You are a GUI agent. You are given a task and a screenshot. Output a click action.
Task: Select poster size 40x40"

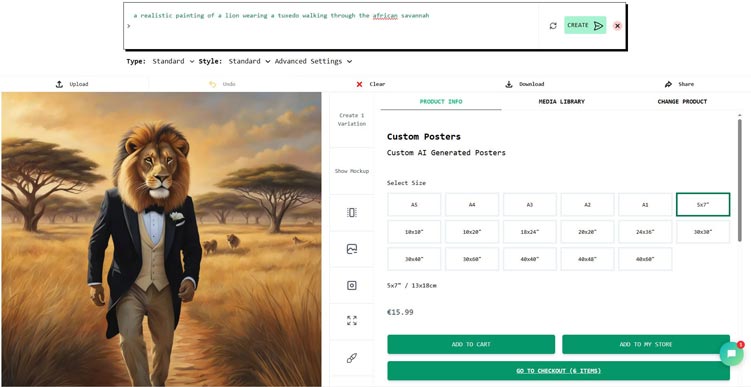(530, 259)
